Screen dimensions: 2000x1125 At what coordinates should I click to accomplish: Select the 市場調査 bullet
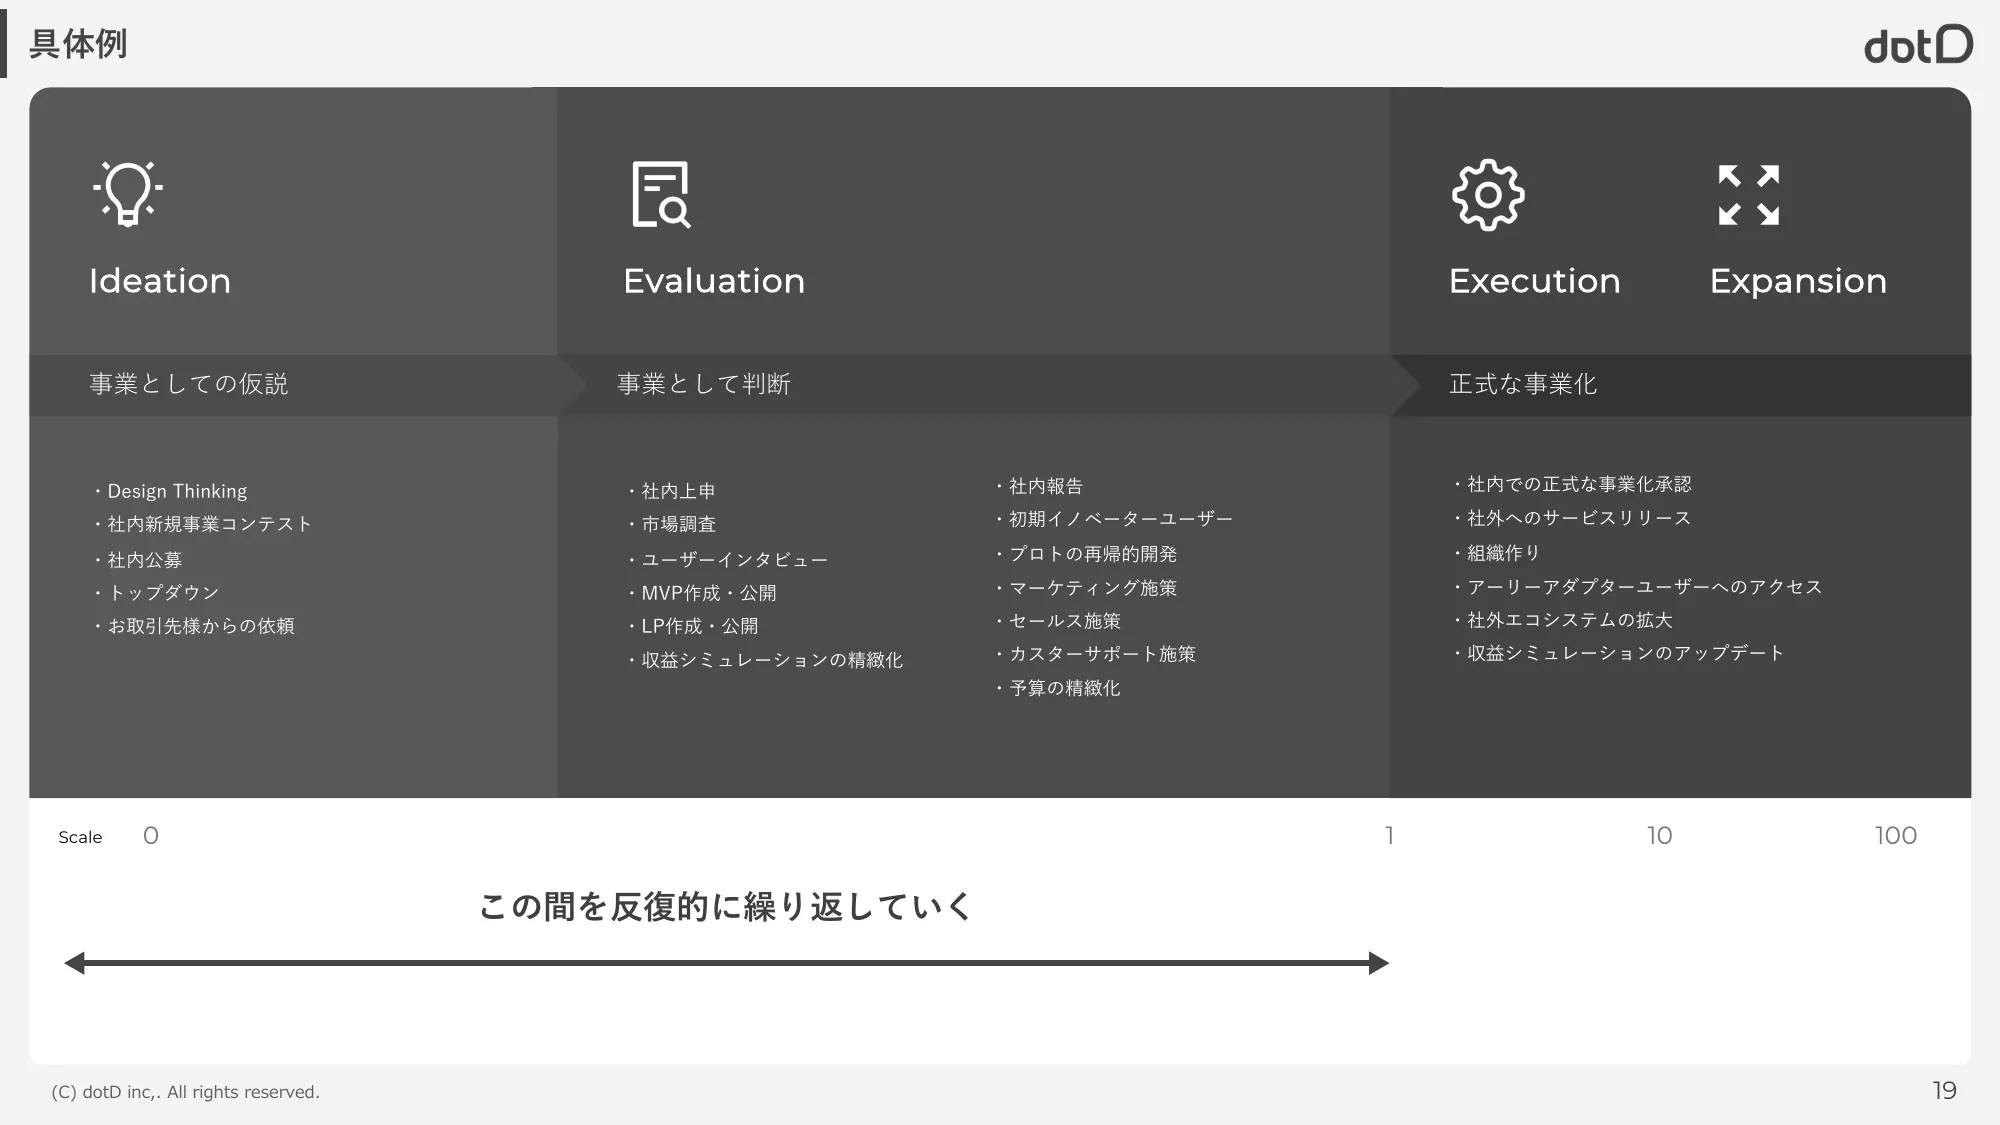coord(671,524)
